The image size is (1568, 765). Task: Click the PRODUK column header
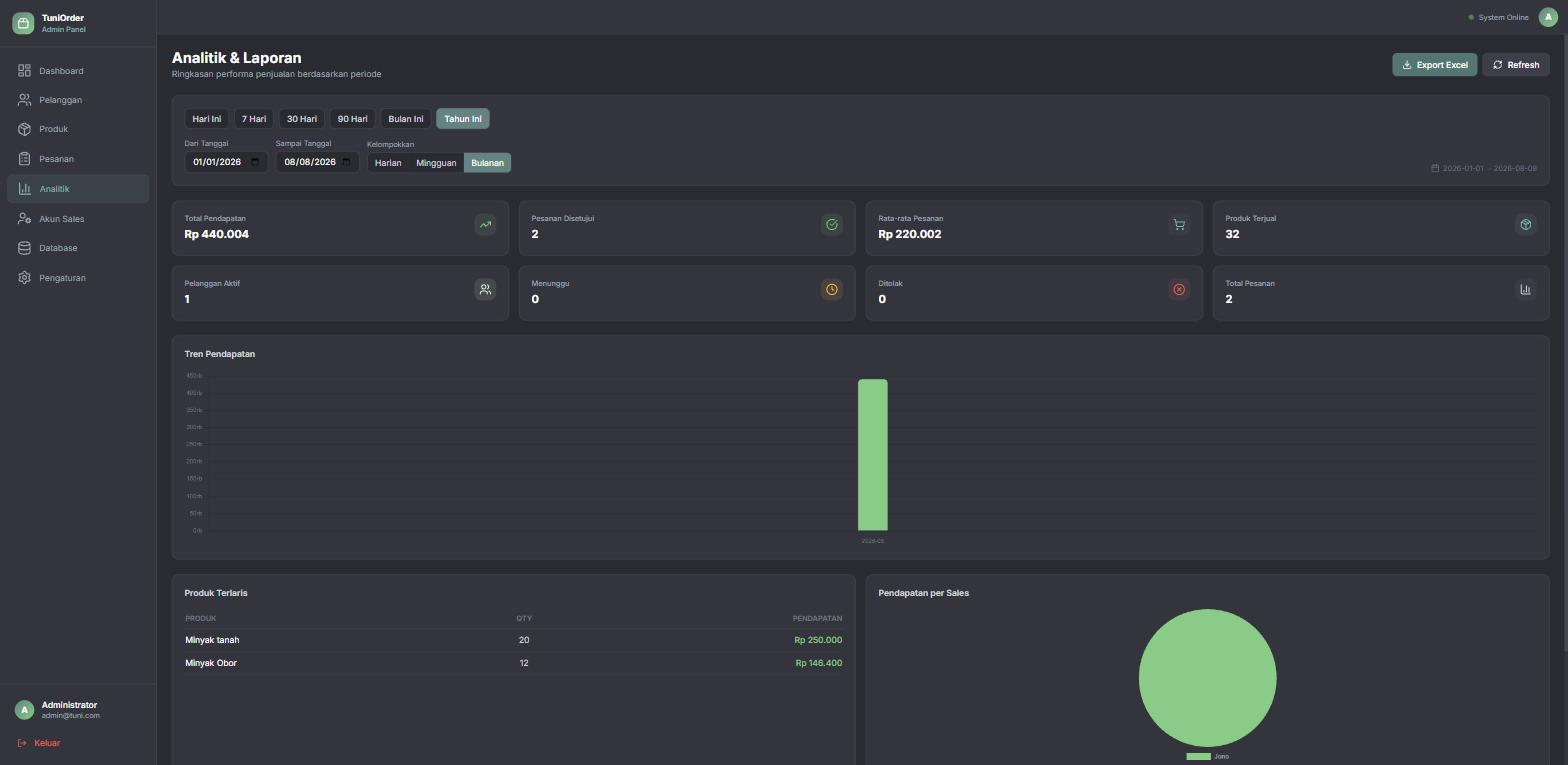200,618
